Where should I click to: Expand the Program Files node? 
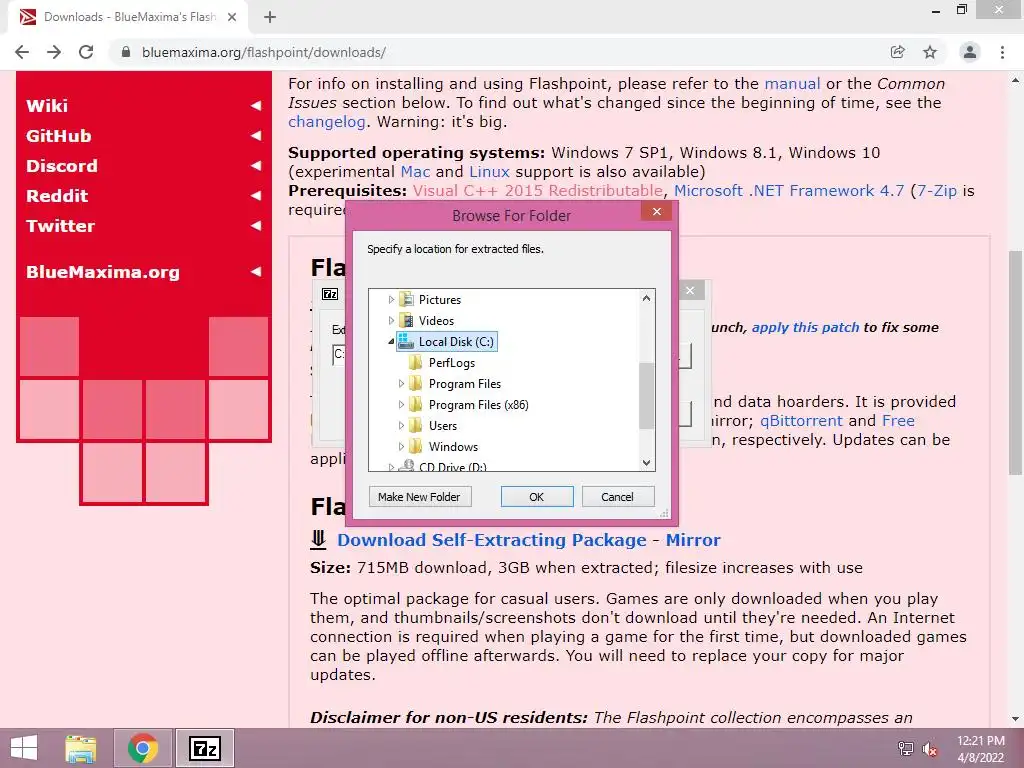click(x=401, y=383)
